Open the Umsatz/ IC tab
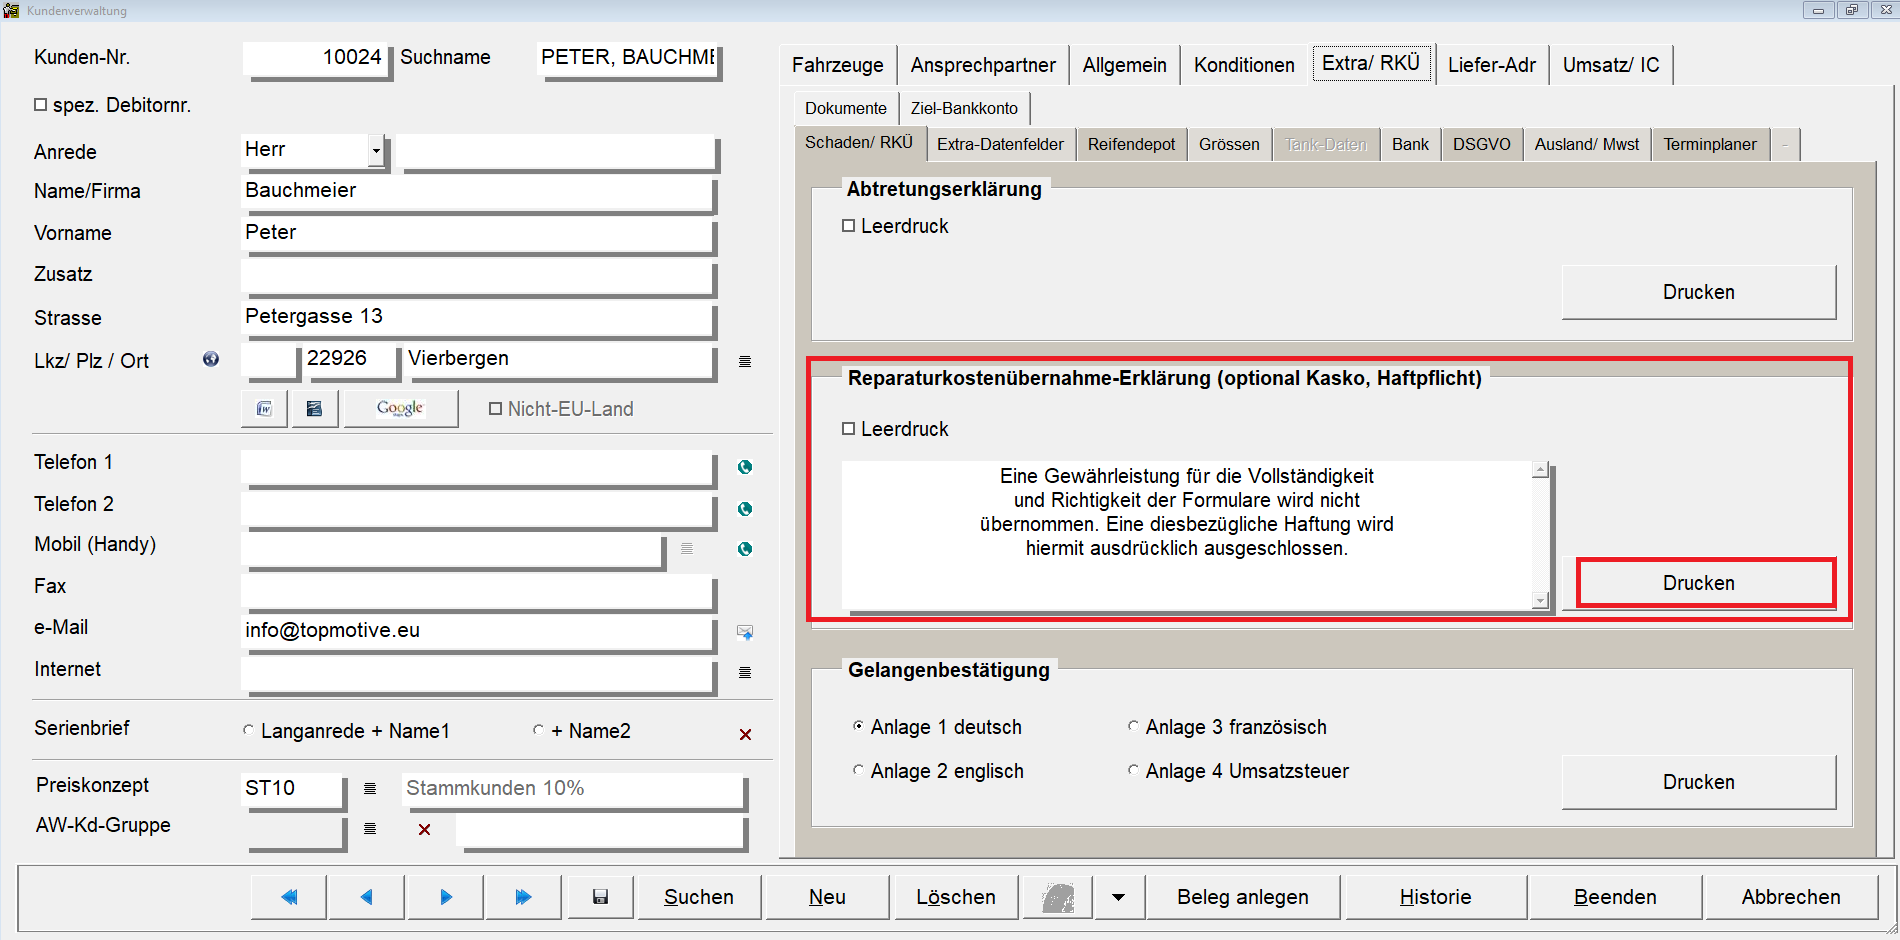Viewport: 1900px width, 940px height. click(x=1611, y=65)
